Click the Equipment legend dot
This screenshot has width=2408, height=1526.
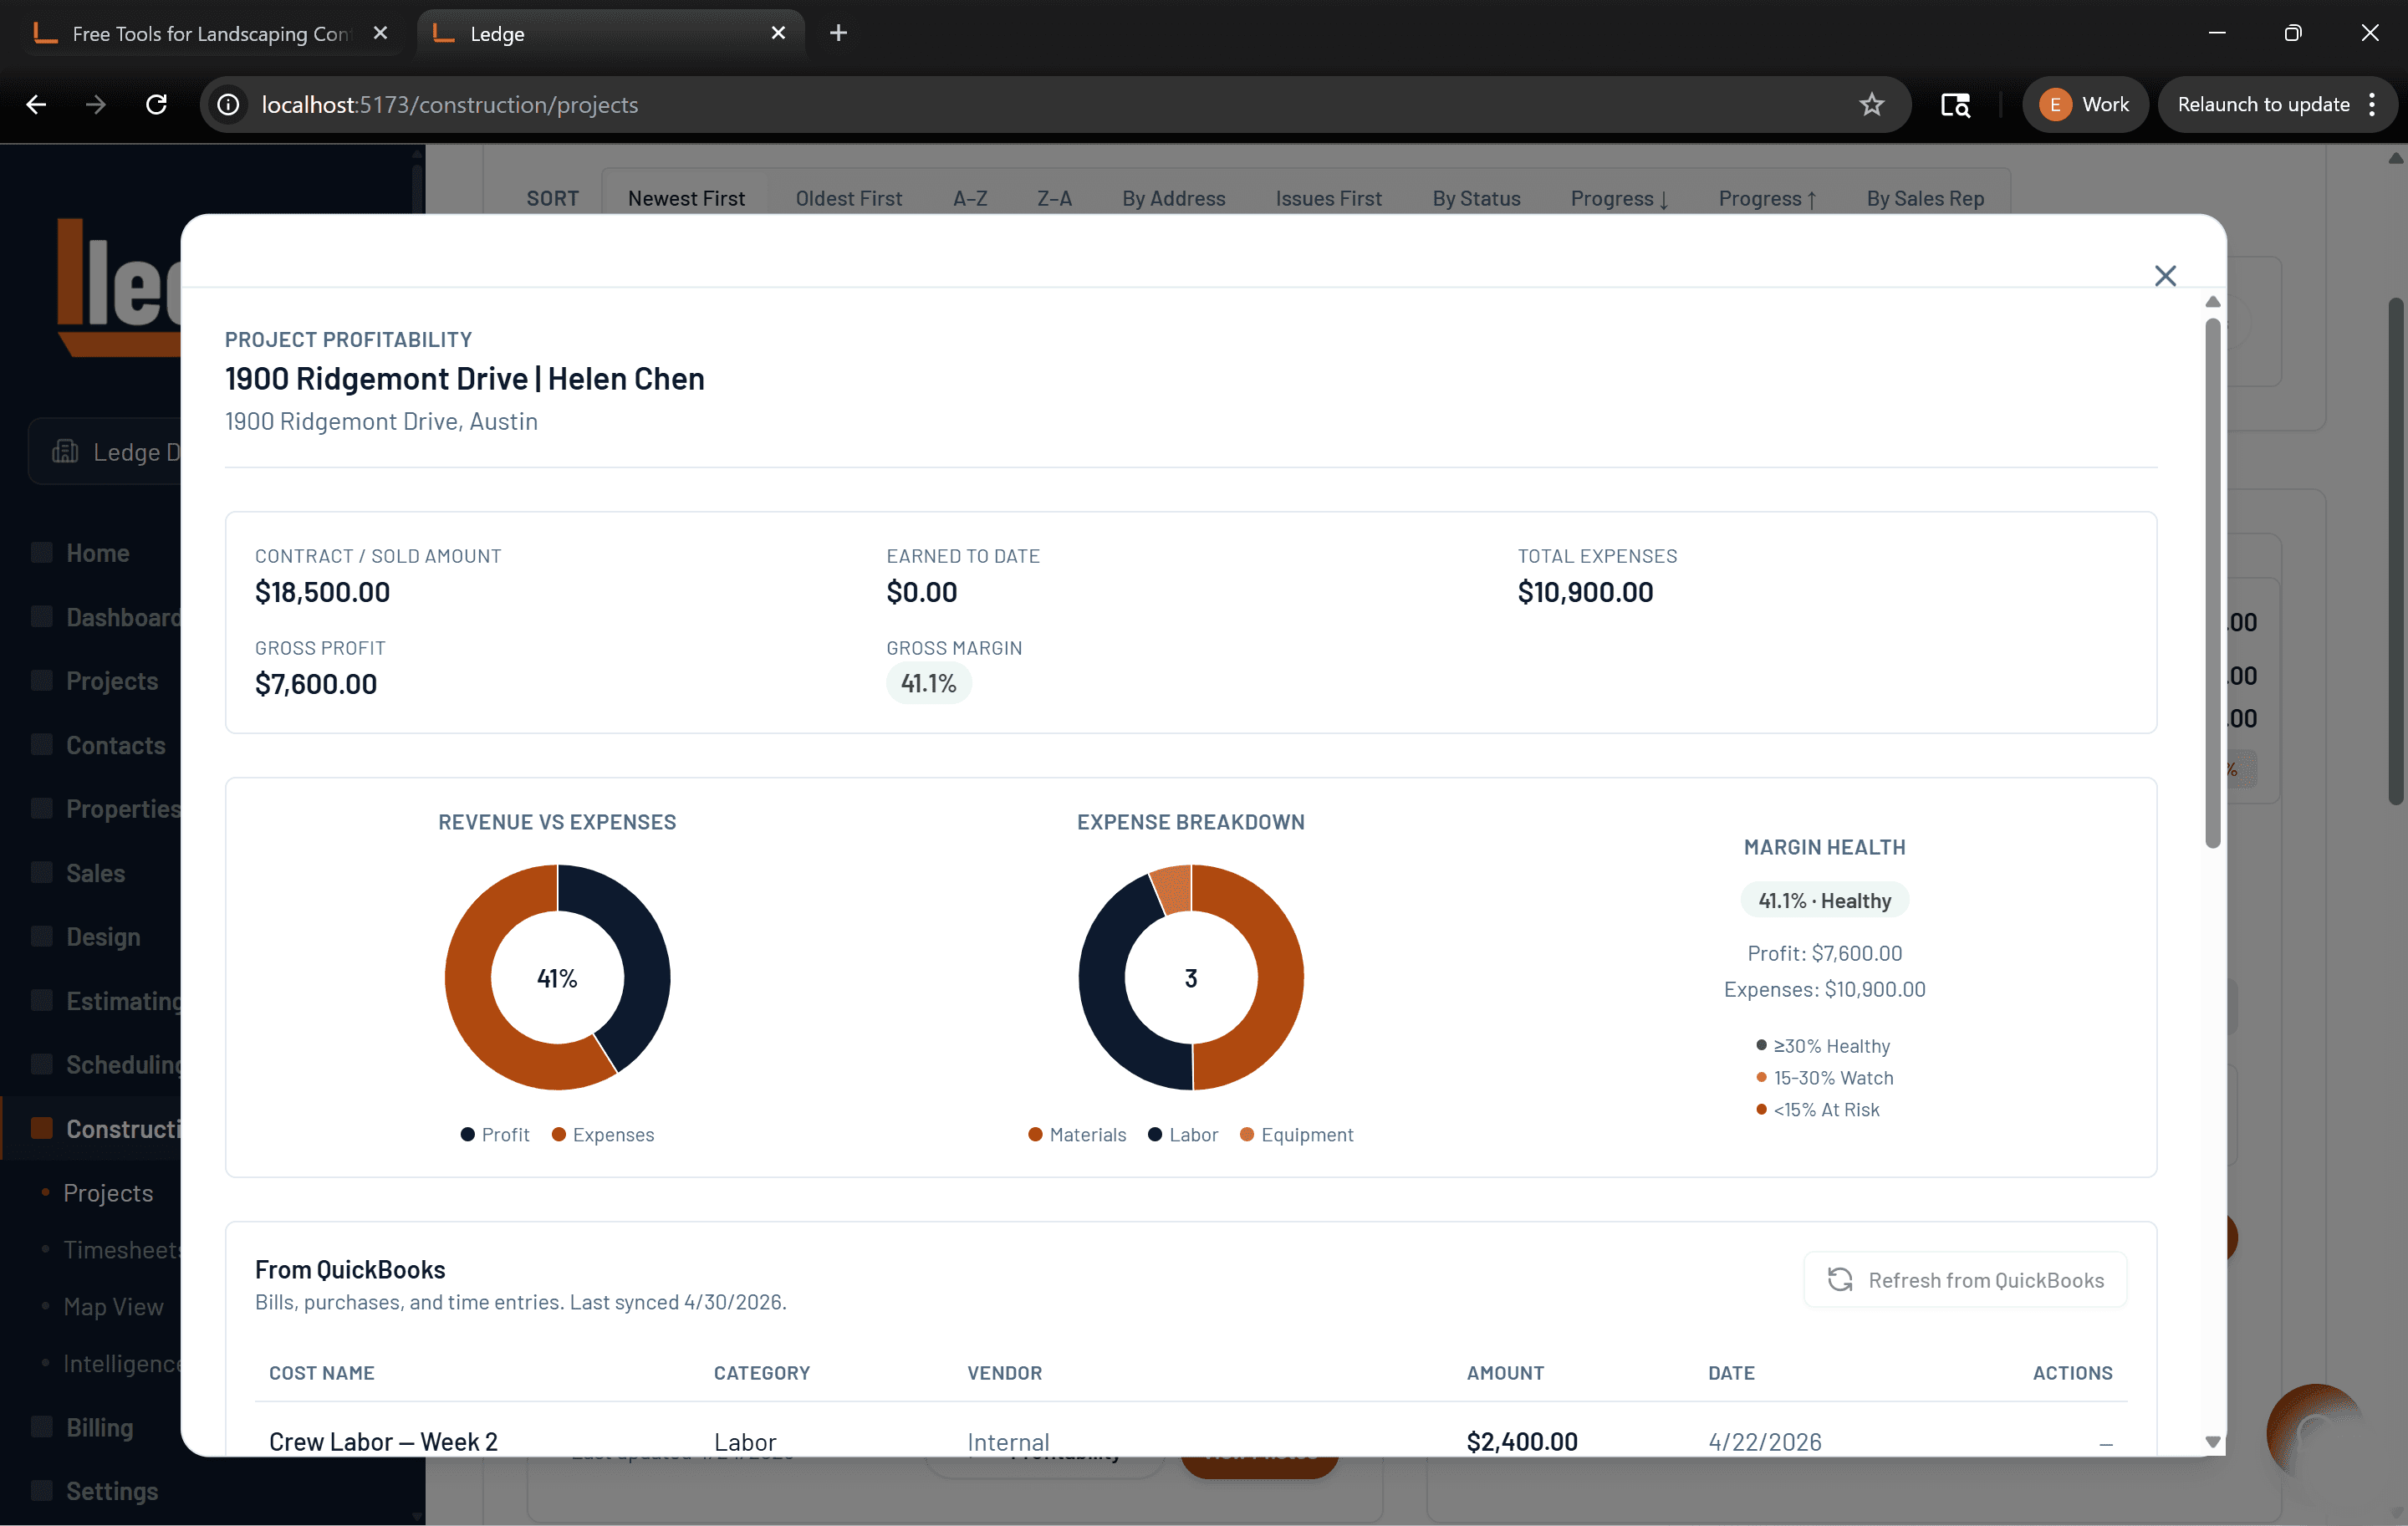(x=1247, y=1134)
